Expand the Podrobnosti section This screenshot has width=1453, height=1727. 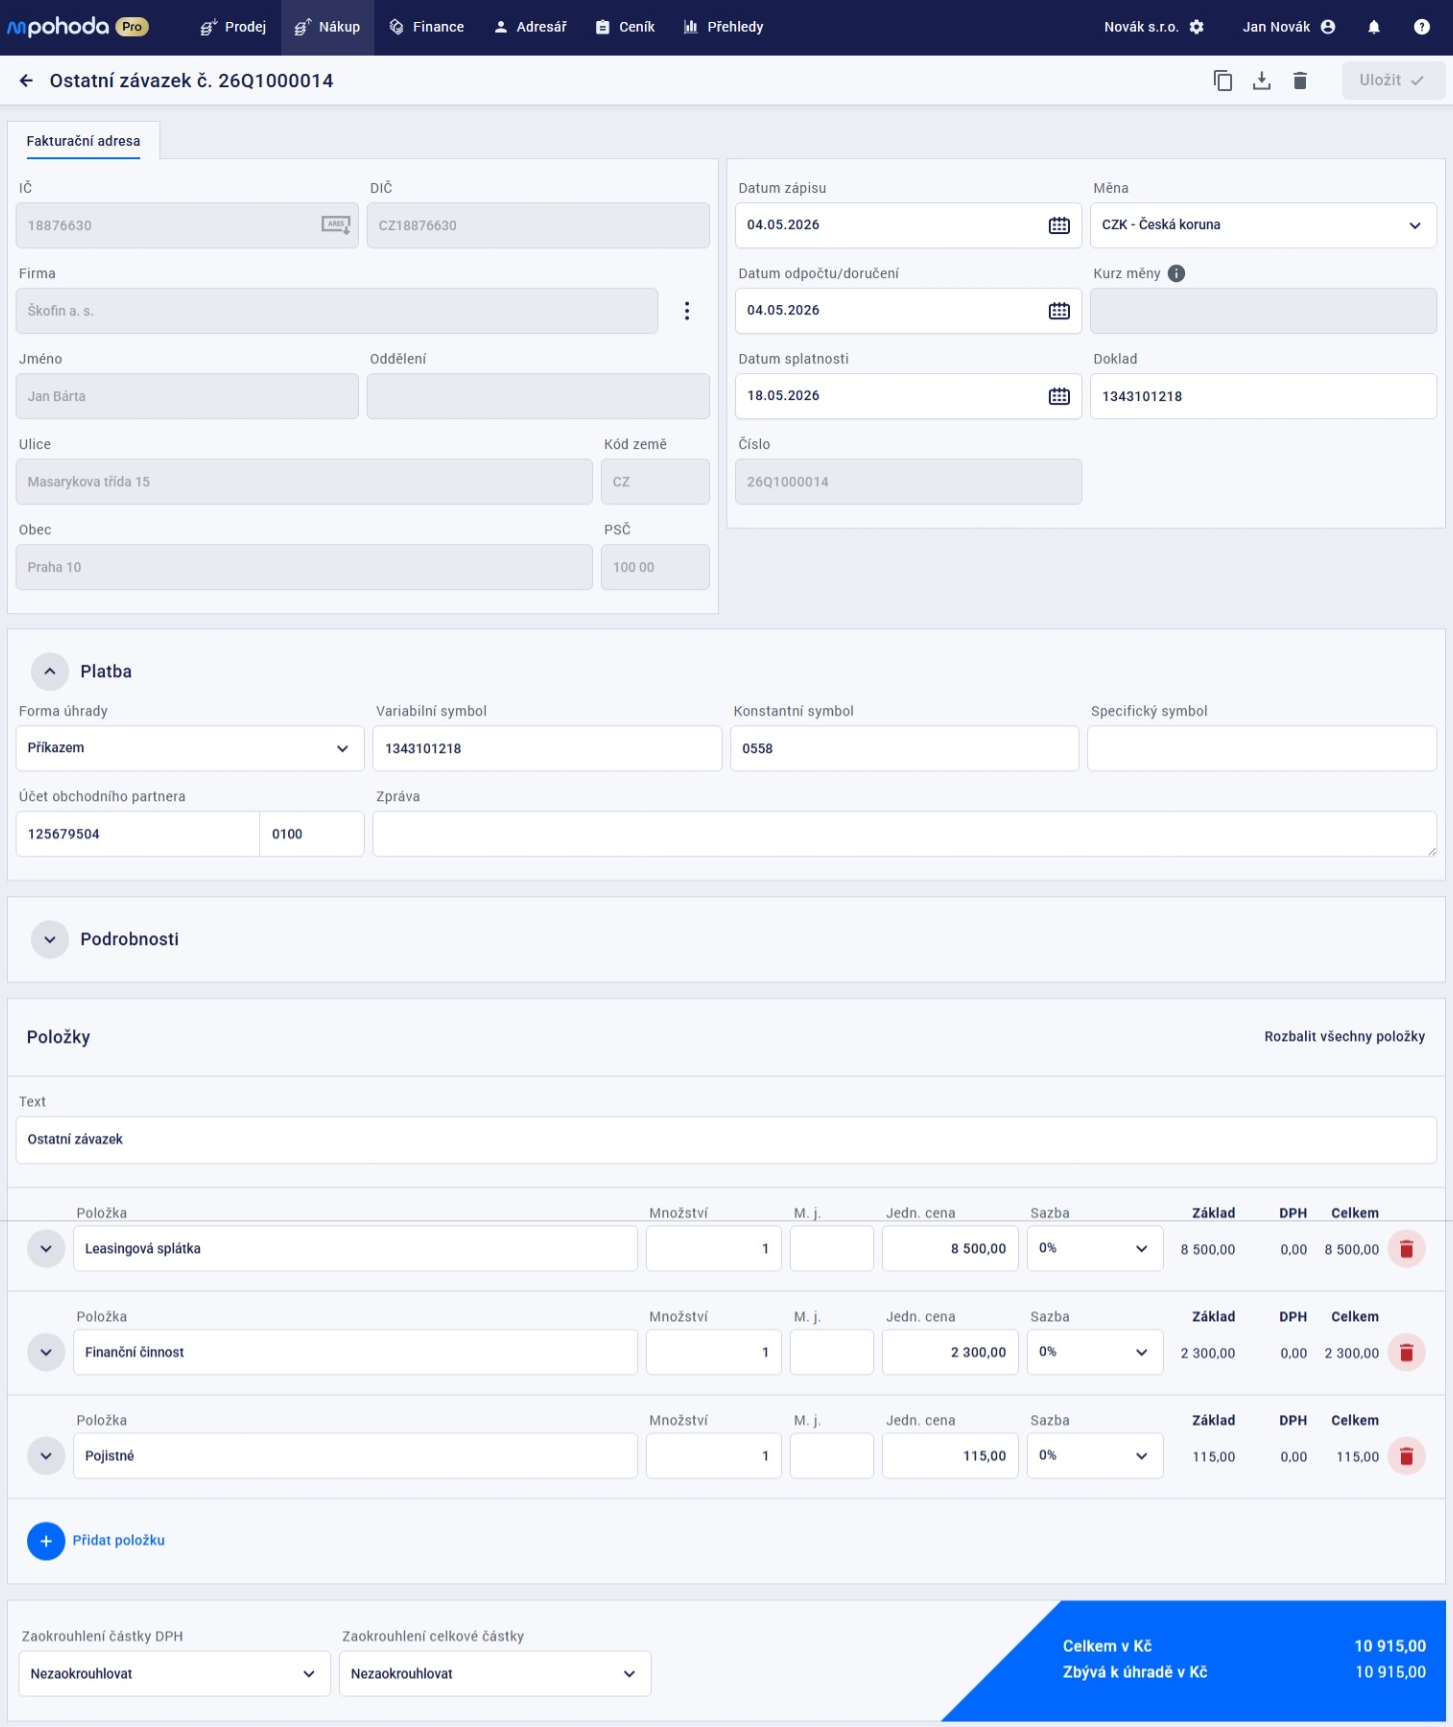(50, 940)
